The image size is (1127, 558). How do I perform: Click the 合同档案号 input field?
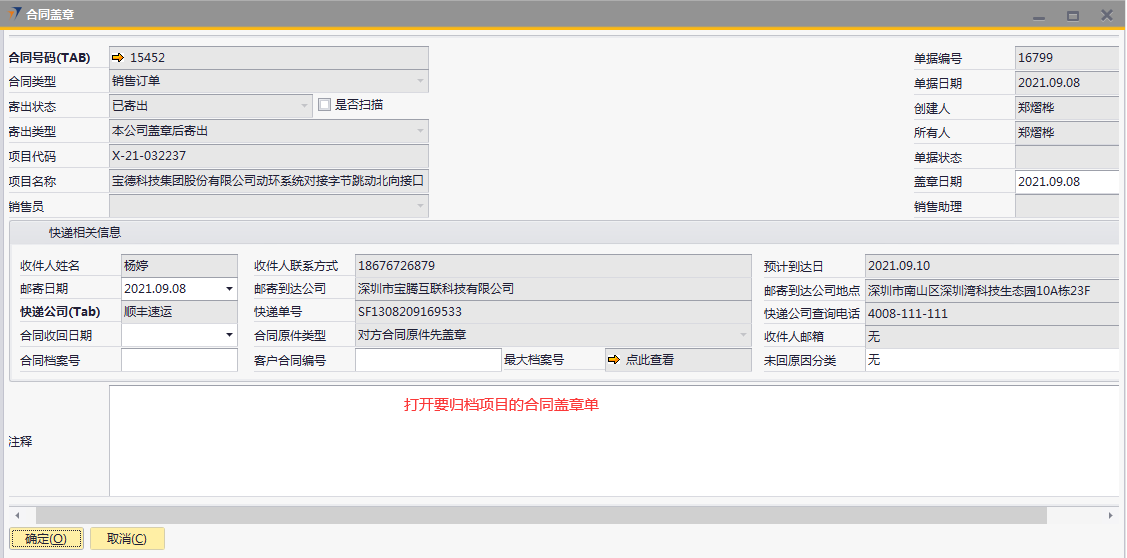tap(179, 360)
